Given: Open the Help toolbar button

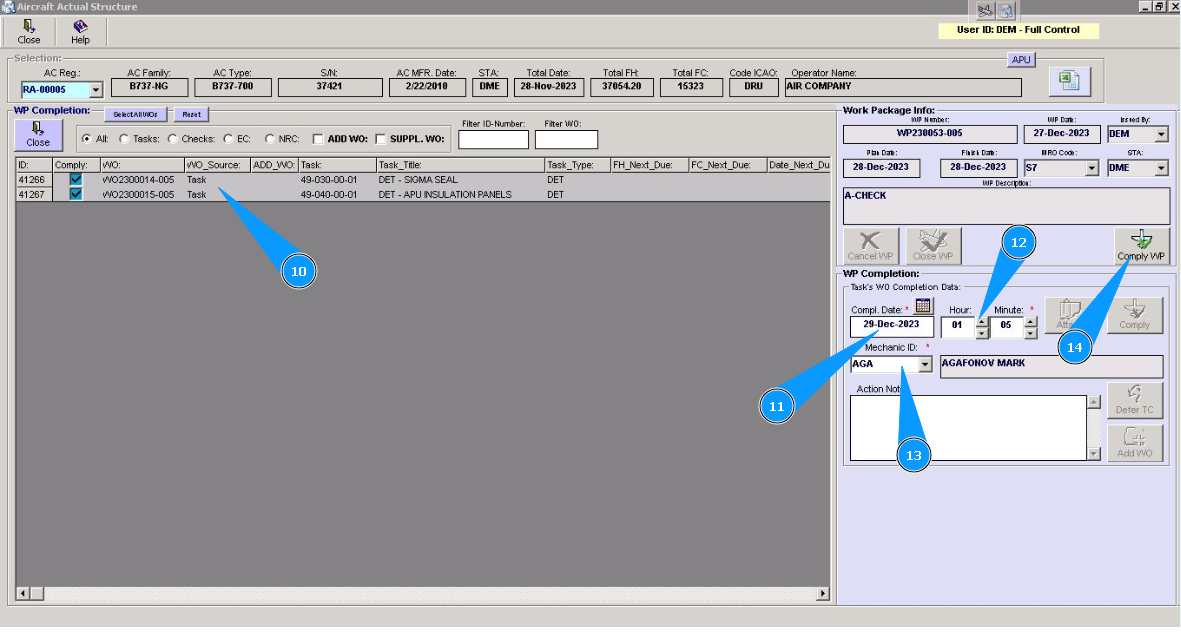Looking at the screenshot, I should pos(80,32).
